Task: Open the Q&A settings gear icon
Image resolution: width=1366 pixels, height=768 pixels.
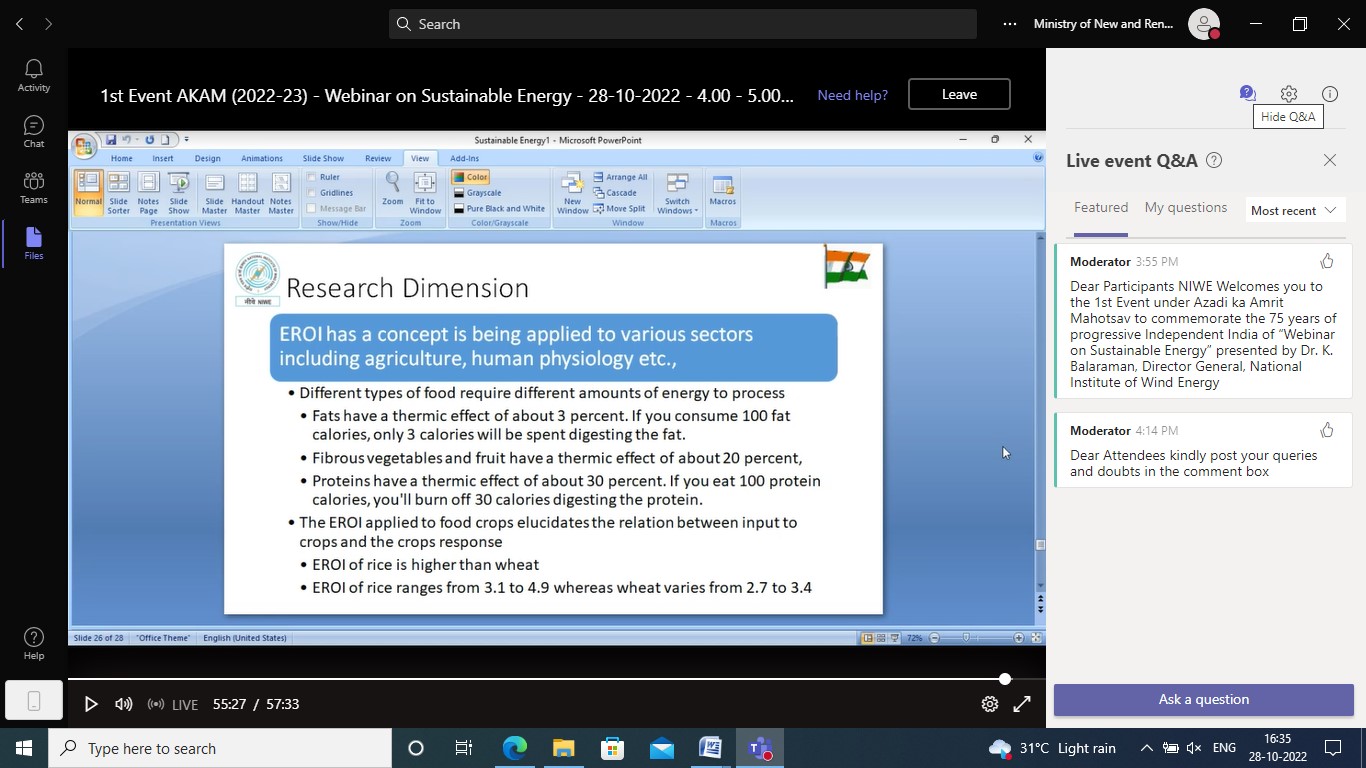Action: click(x=1289, y=94)
